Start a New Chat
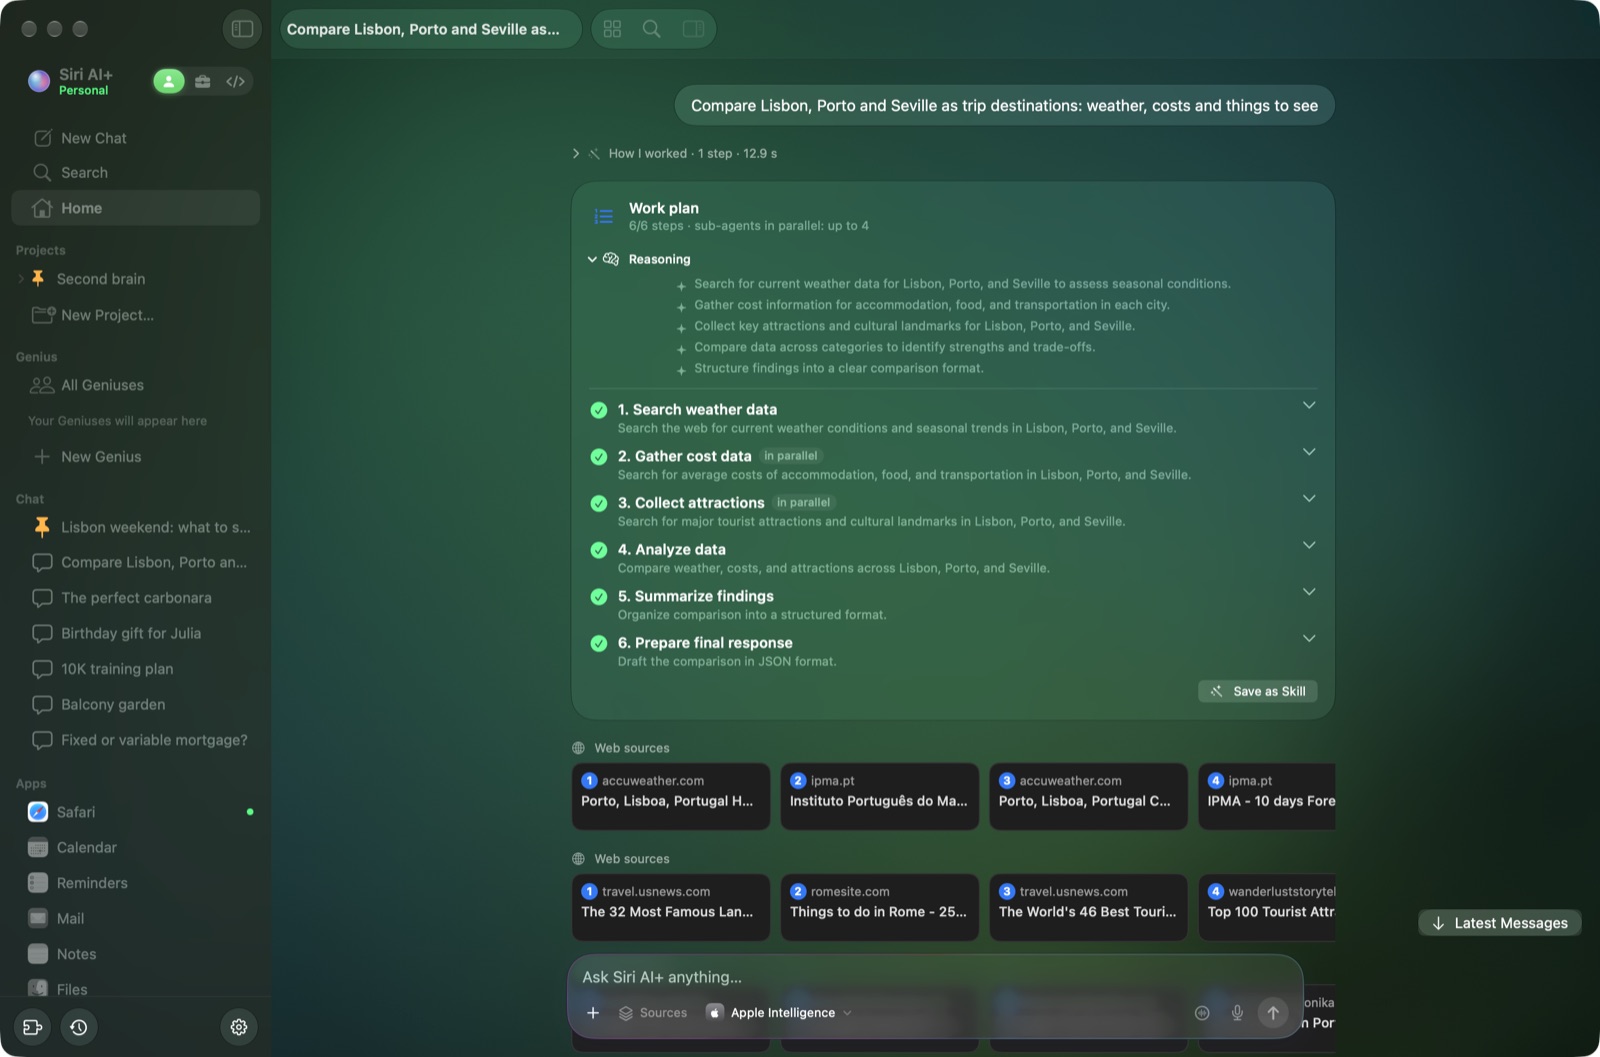 click(136, 138)
